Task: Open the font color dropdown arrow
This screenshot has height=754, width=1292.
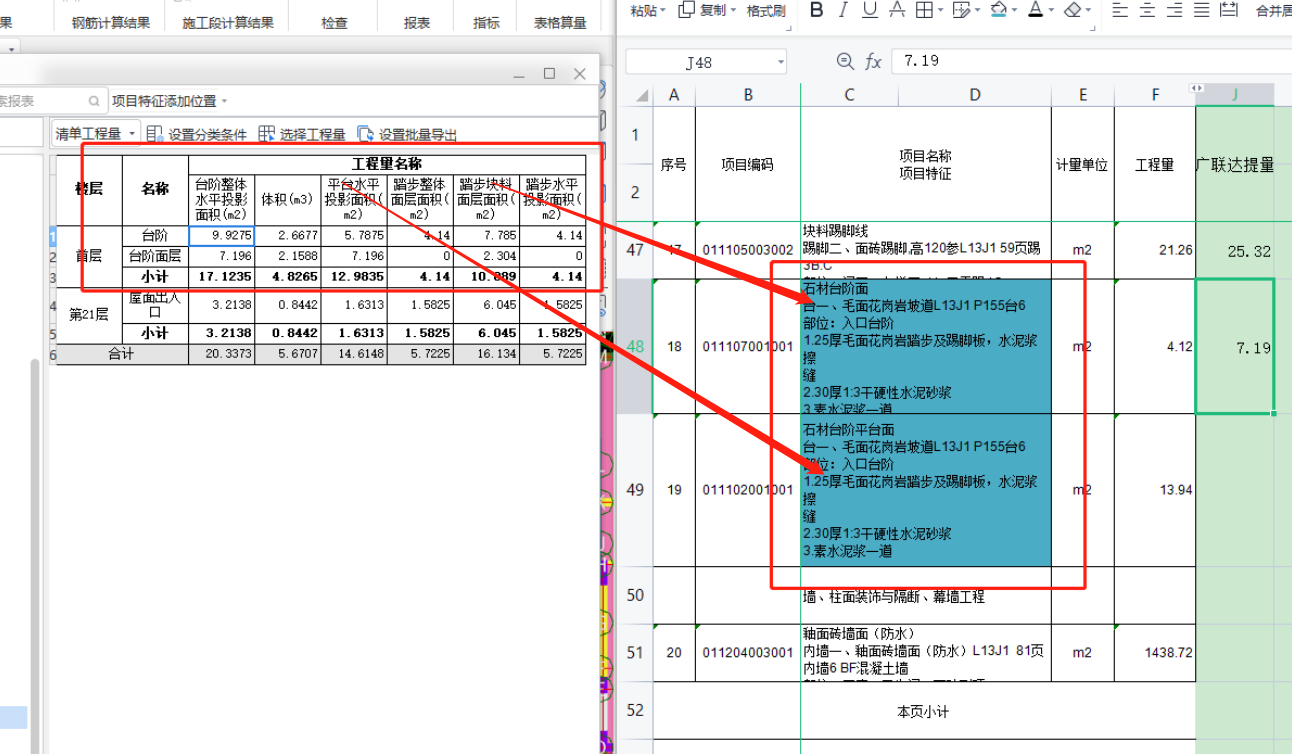Action: click(x=1051, y=10)
